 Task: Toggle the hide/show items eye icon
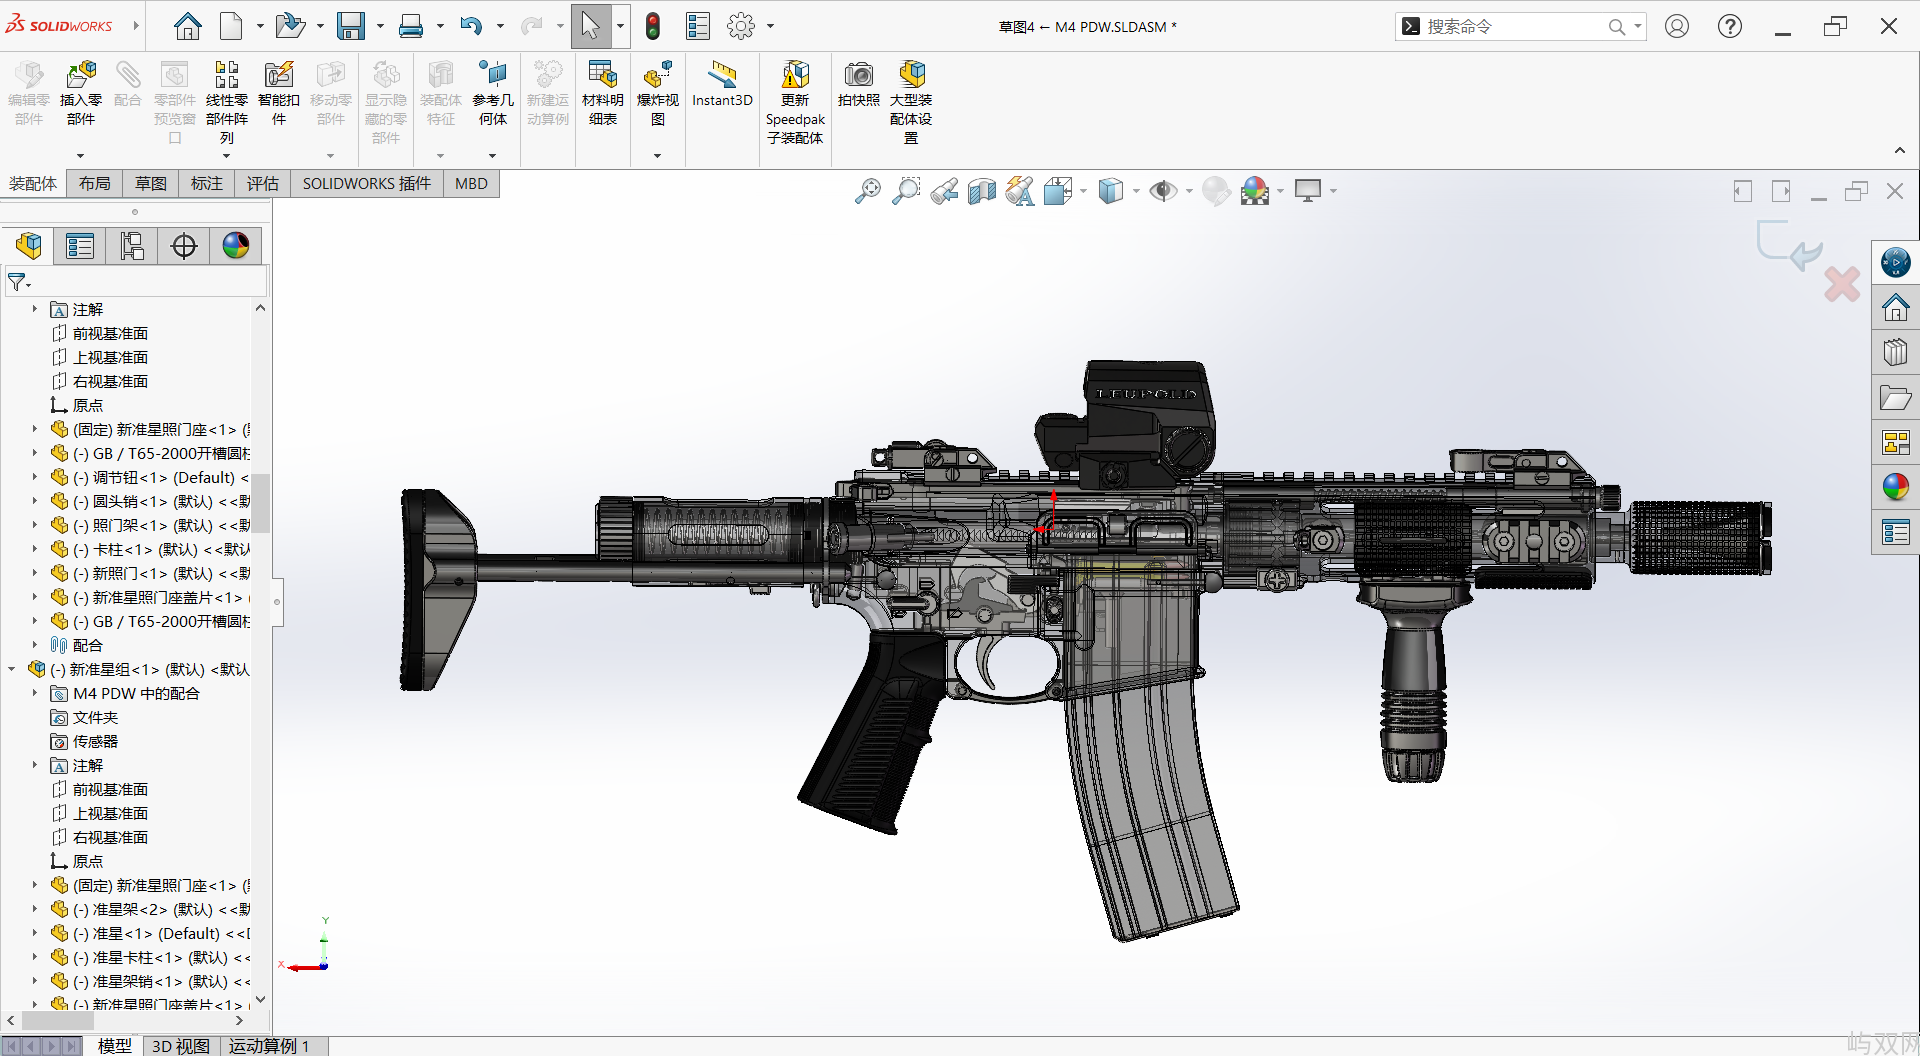1162,191
